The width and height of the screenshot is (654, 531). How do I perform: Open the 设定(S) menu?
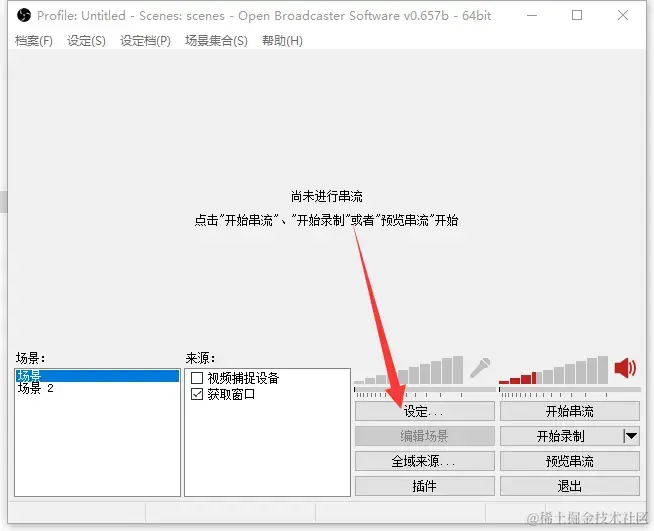[86, 41]
